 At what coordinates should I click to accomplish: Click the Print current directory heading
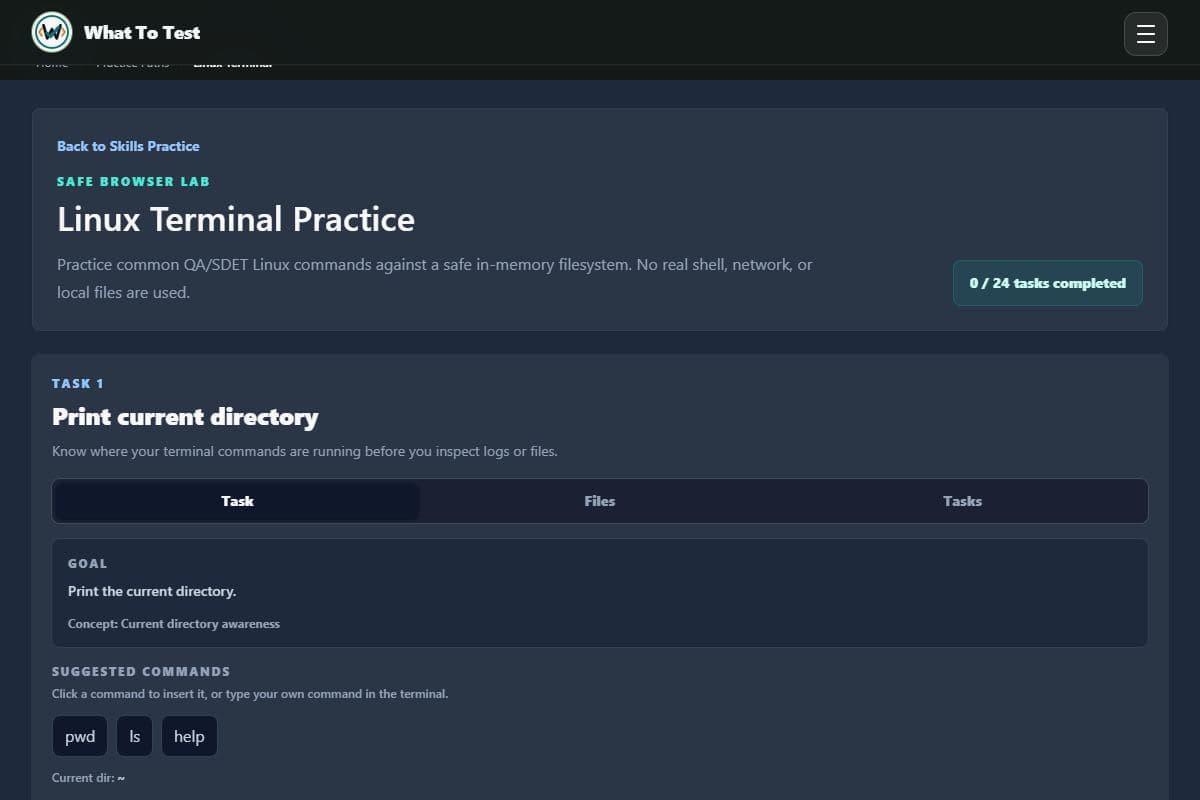pyautogui.click(x=185, y=417)
